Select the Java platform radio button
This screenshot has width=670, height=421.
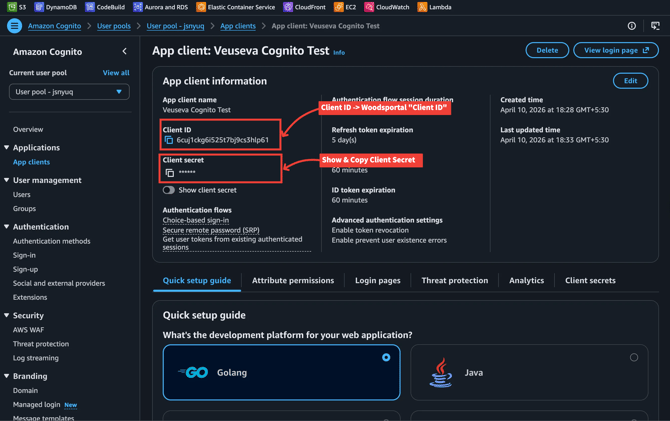[634, 357]
